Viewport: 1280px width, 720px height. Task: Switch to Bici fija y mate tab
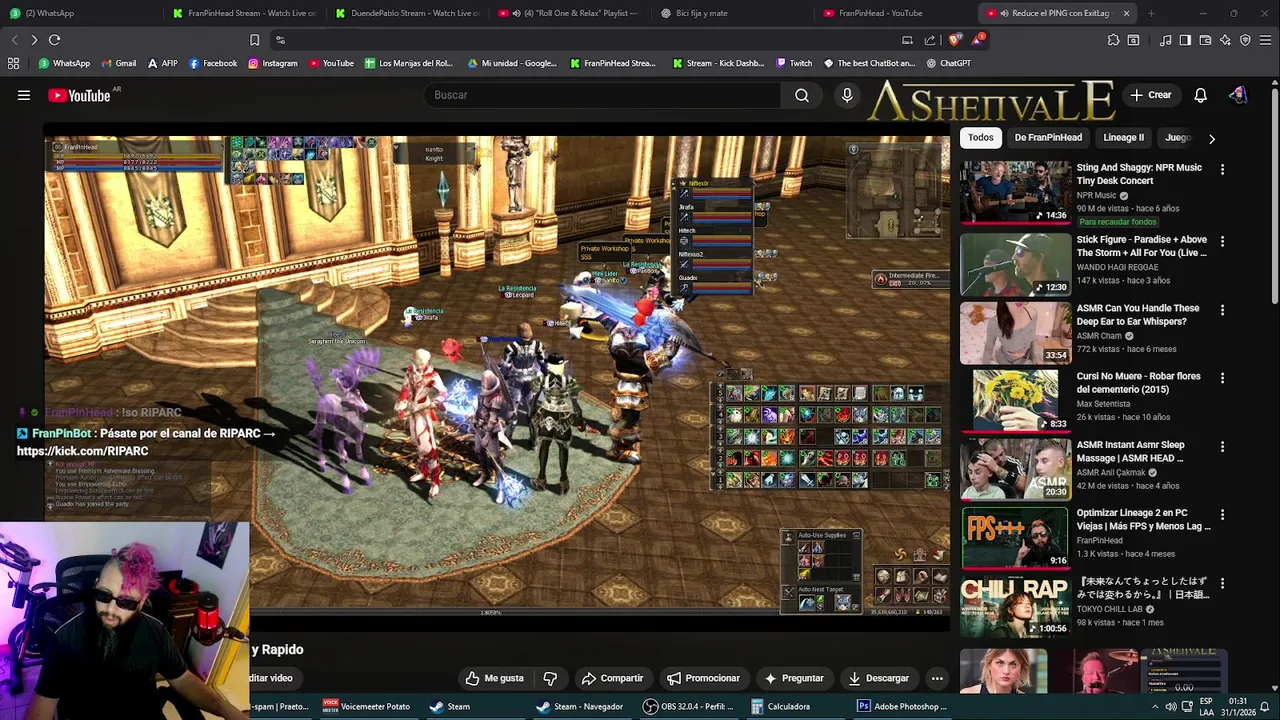coord(734,13)
